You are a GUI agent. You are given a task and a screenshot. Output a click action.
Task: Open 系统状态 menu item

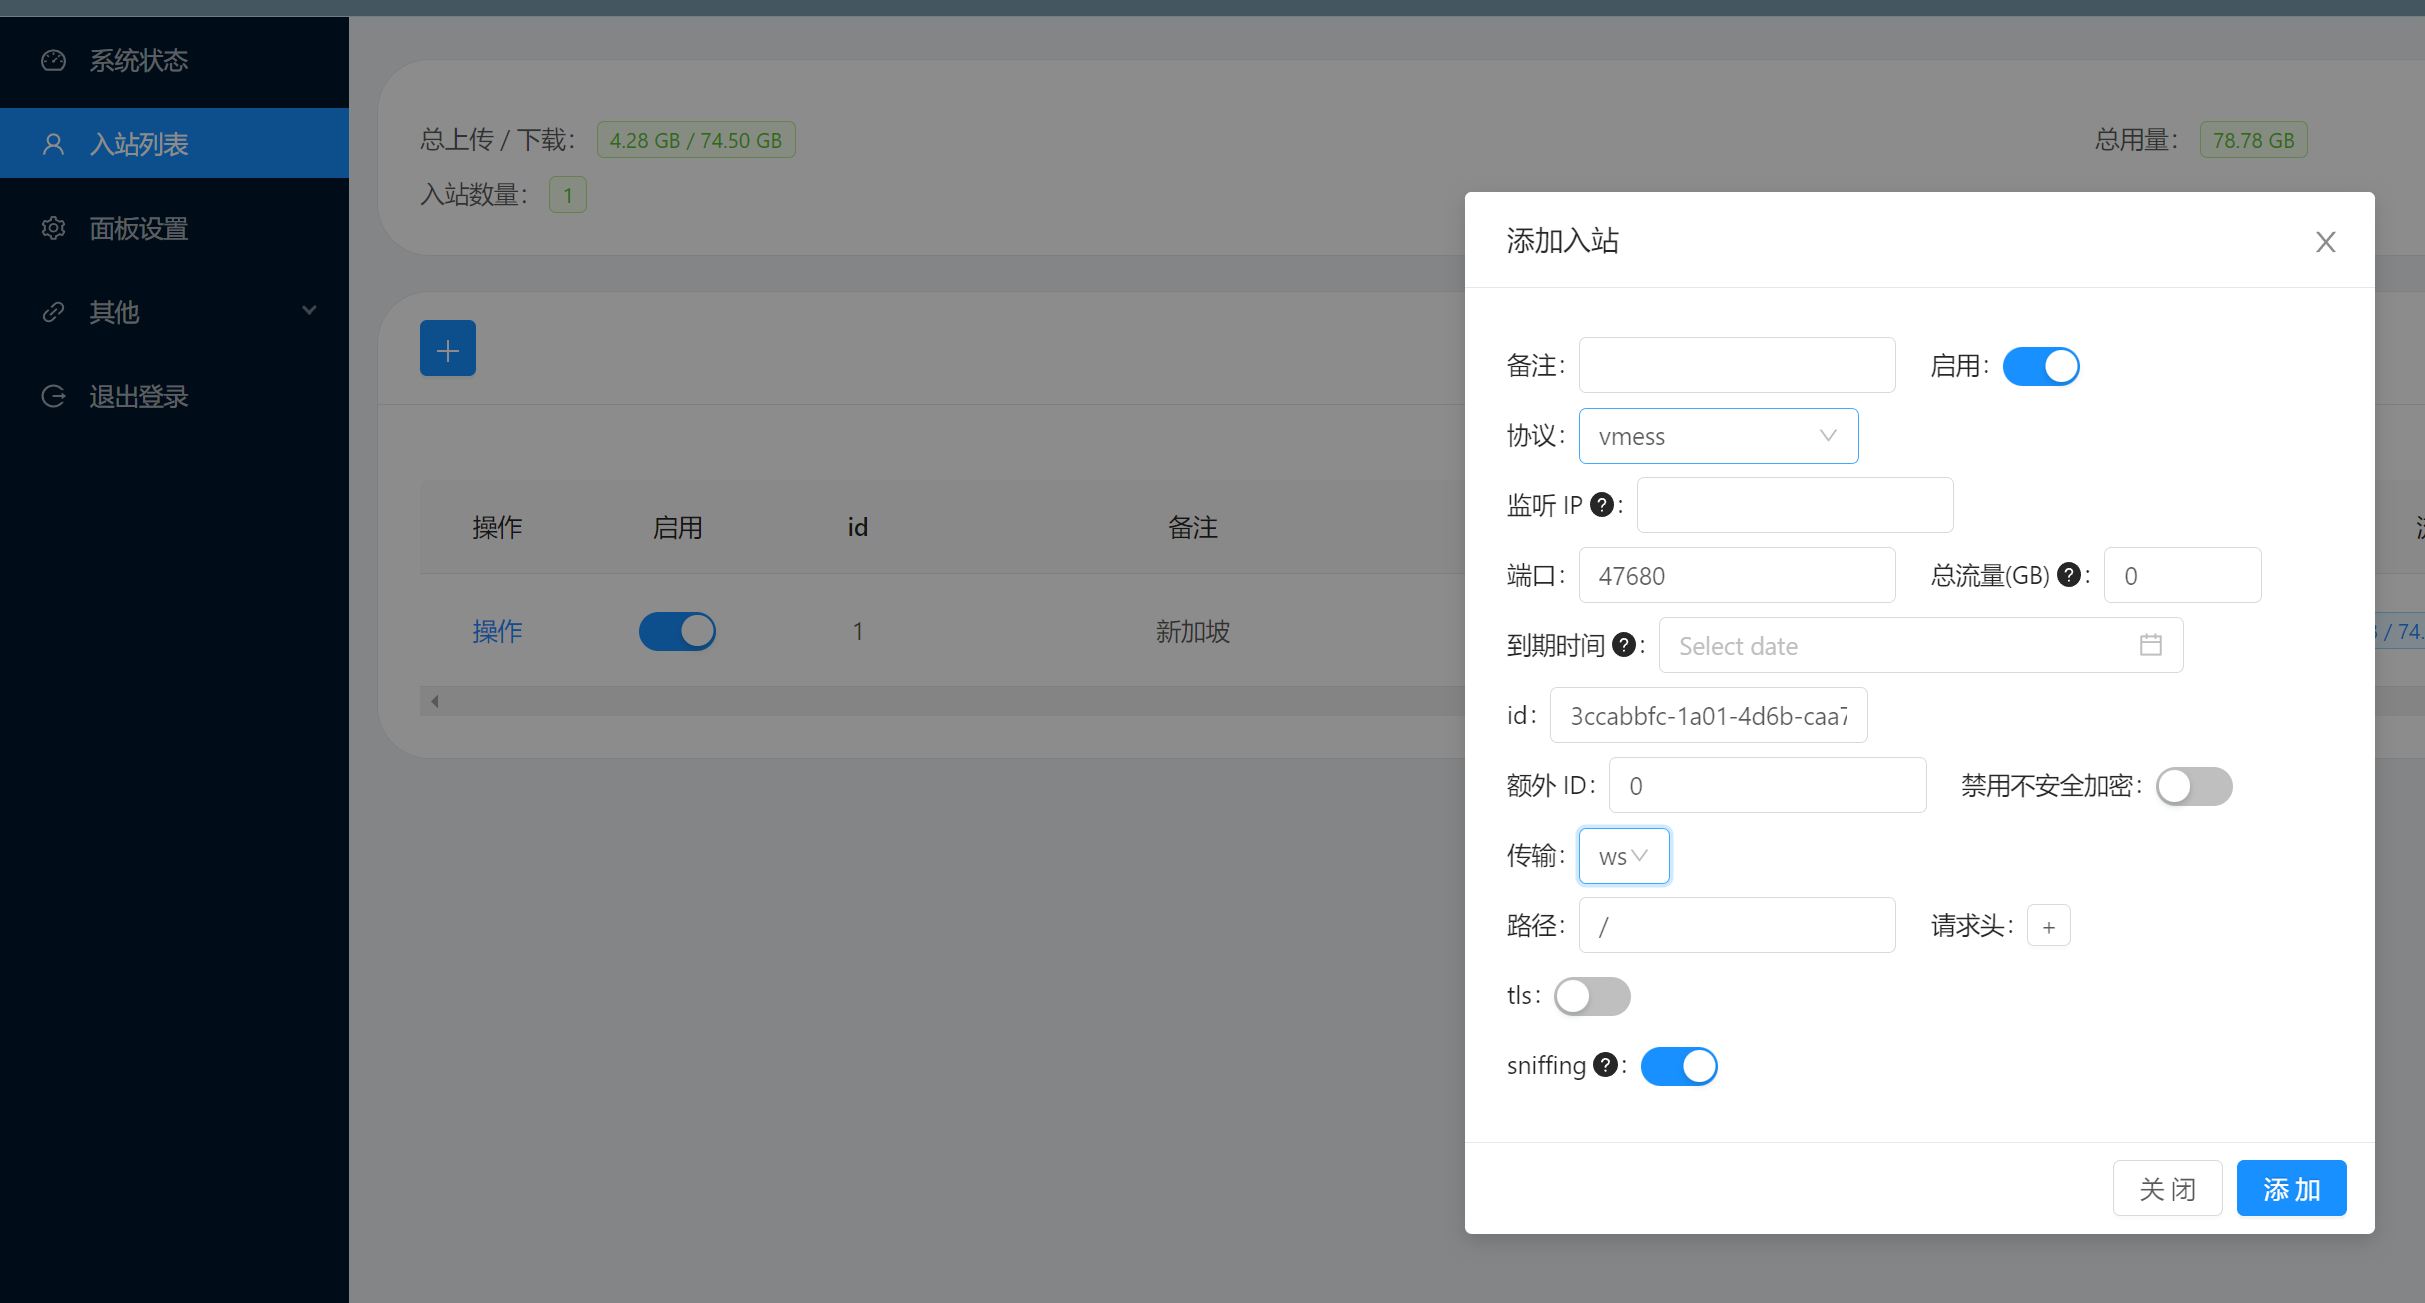174,61
